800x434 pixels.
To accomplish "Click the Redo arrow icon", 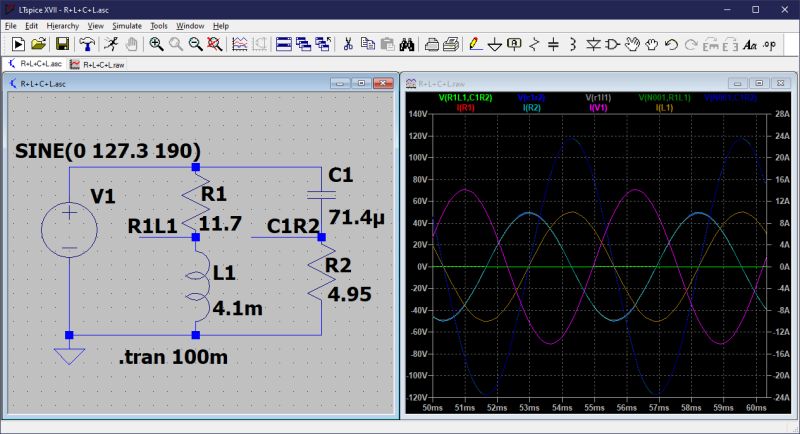I will coord(691,44).
